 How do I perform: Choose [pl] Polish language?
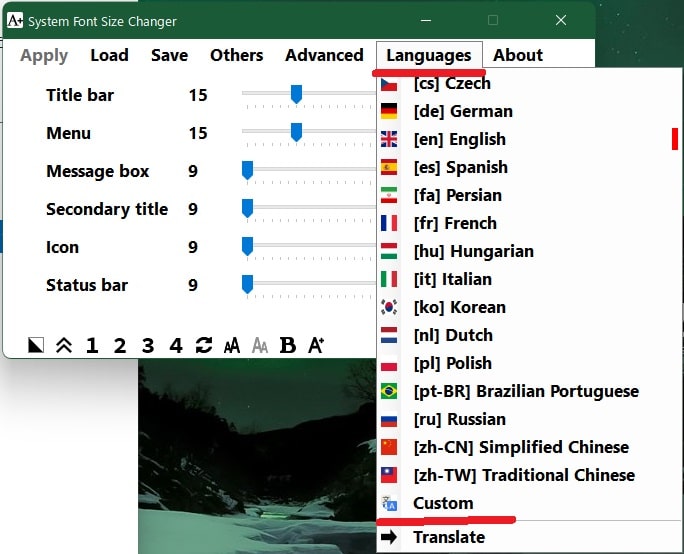pyautogui.click(x=530, y=363)
